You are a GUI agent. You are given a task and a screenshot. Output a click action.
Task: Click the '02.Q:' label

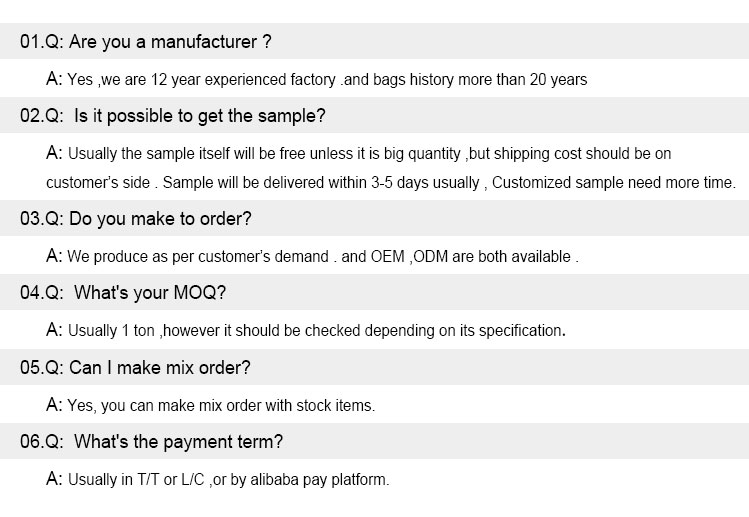pyautogui.click(x=42, y=116)
